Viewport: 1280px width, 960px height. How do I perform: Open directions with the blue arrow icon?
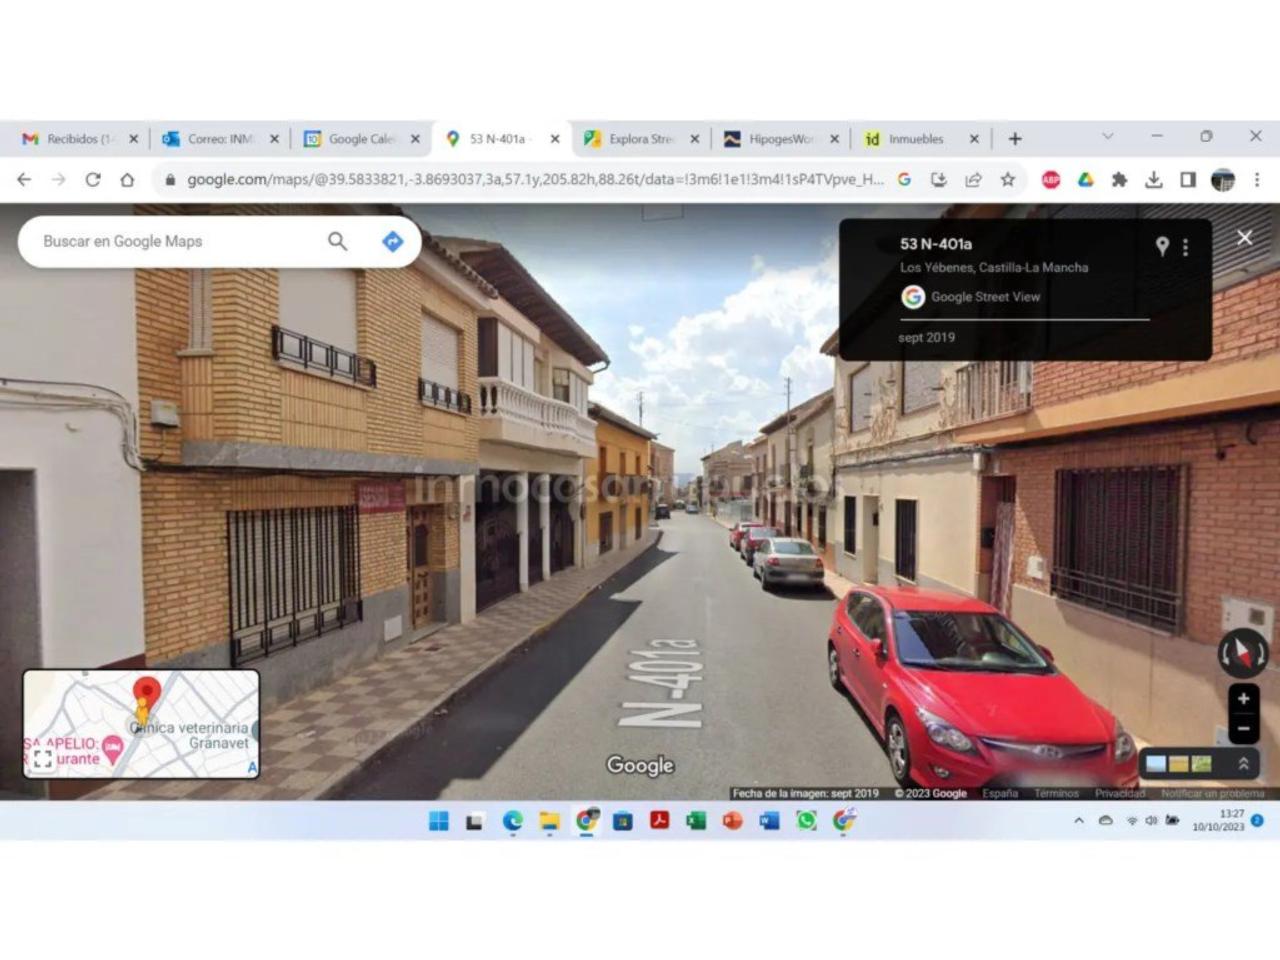tap(392, 241)
